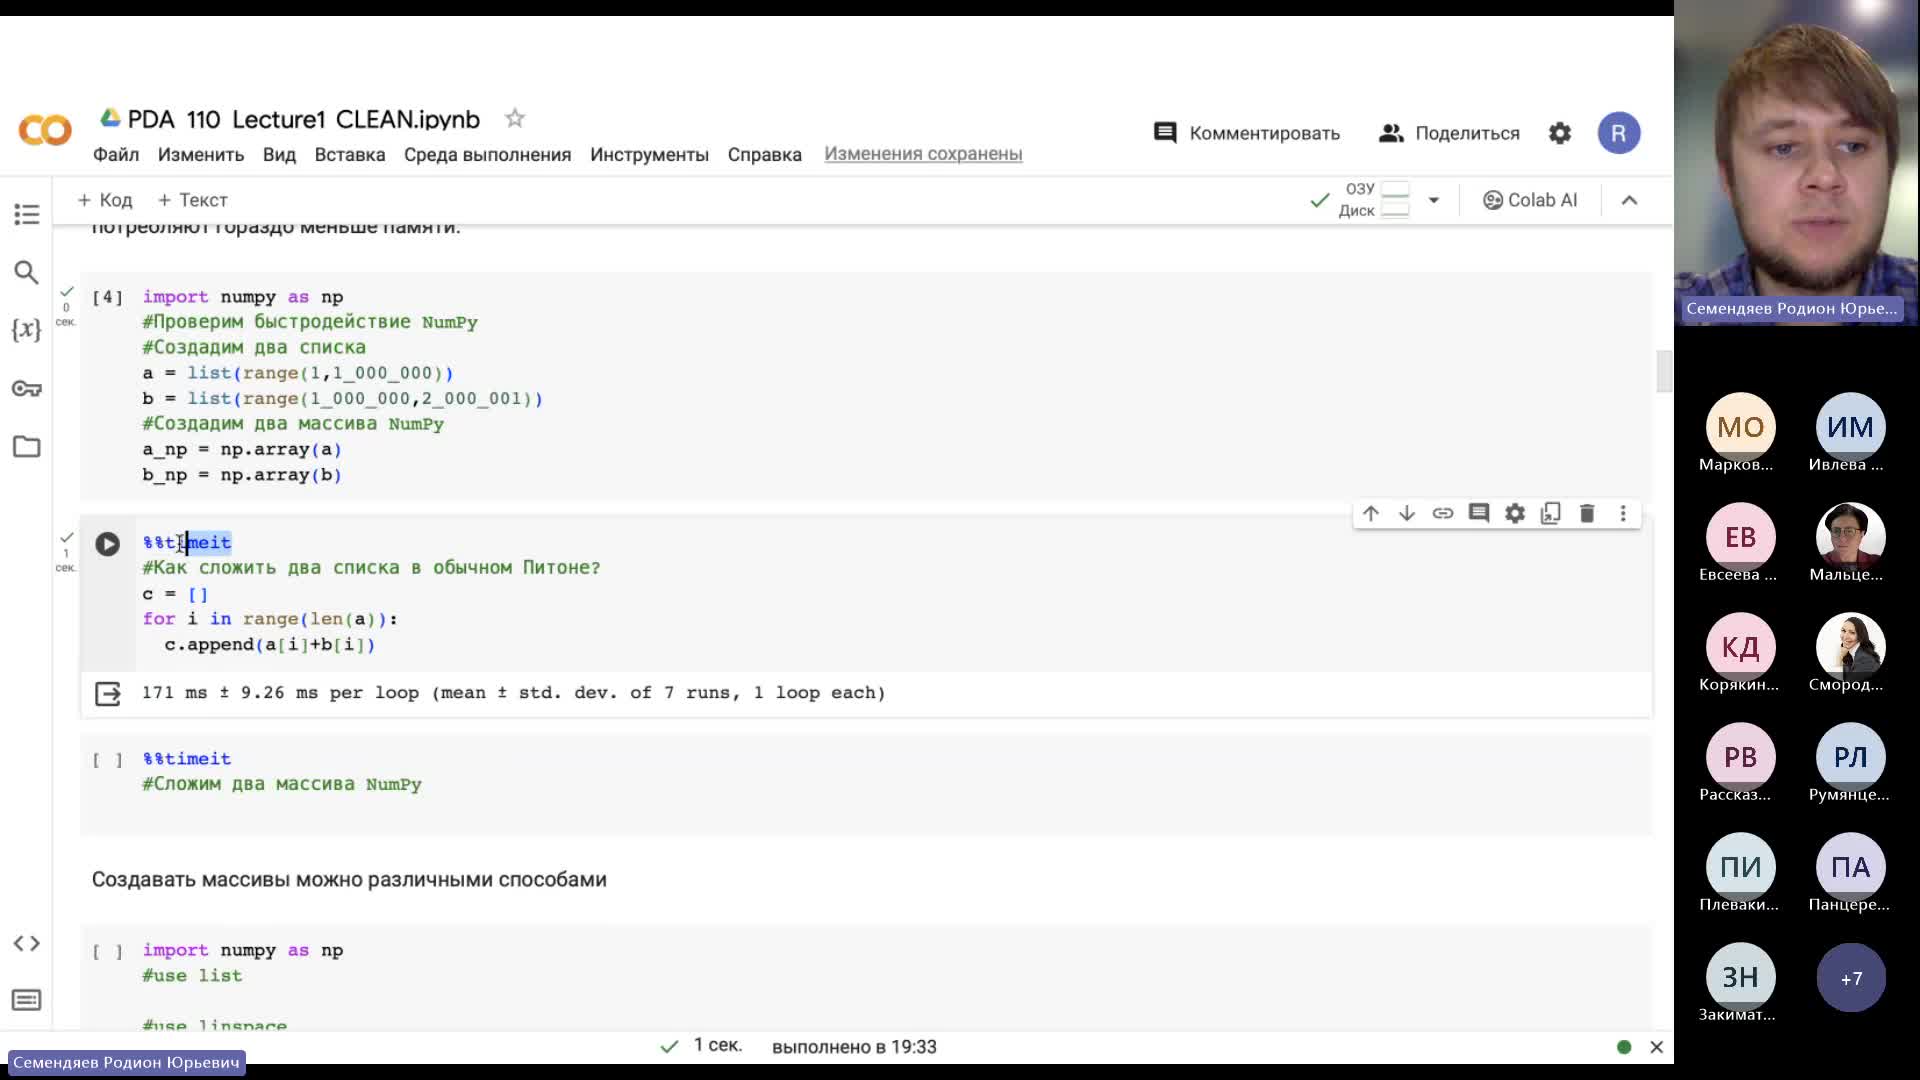Image resolution: width=1920 pixels, height=1080 pixels.
Task: Open the Инструменты menu
Action: [x=649, y=154]
